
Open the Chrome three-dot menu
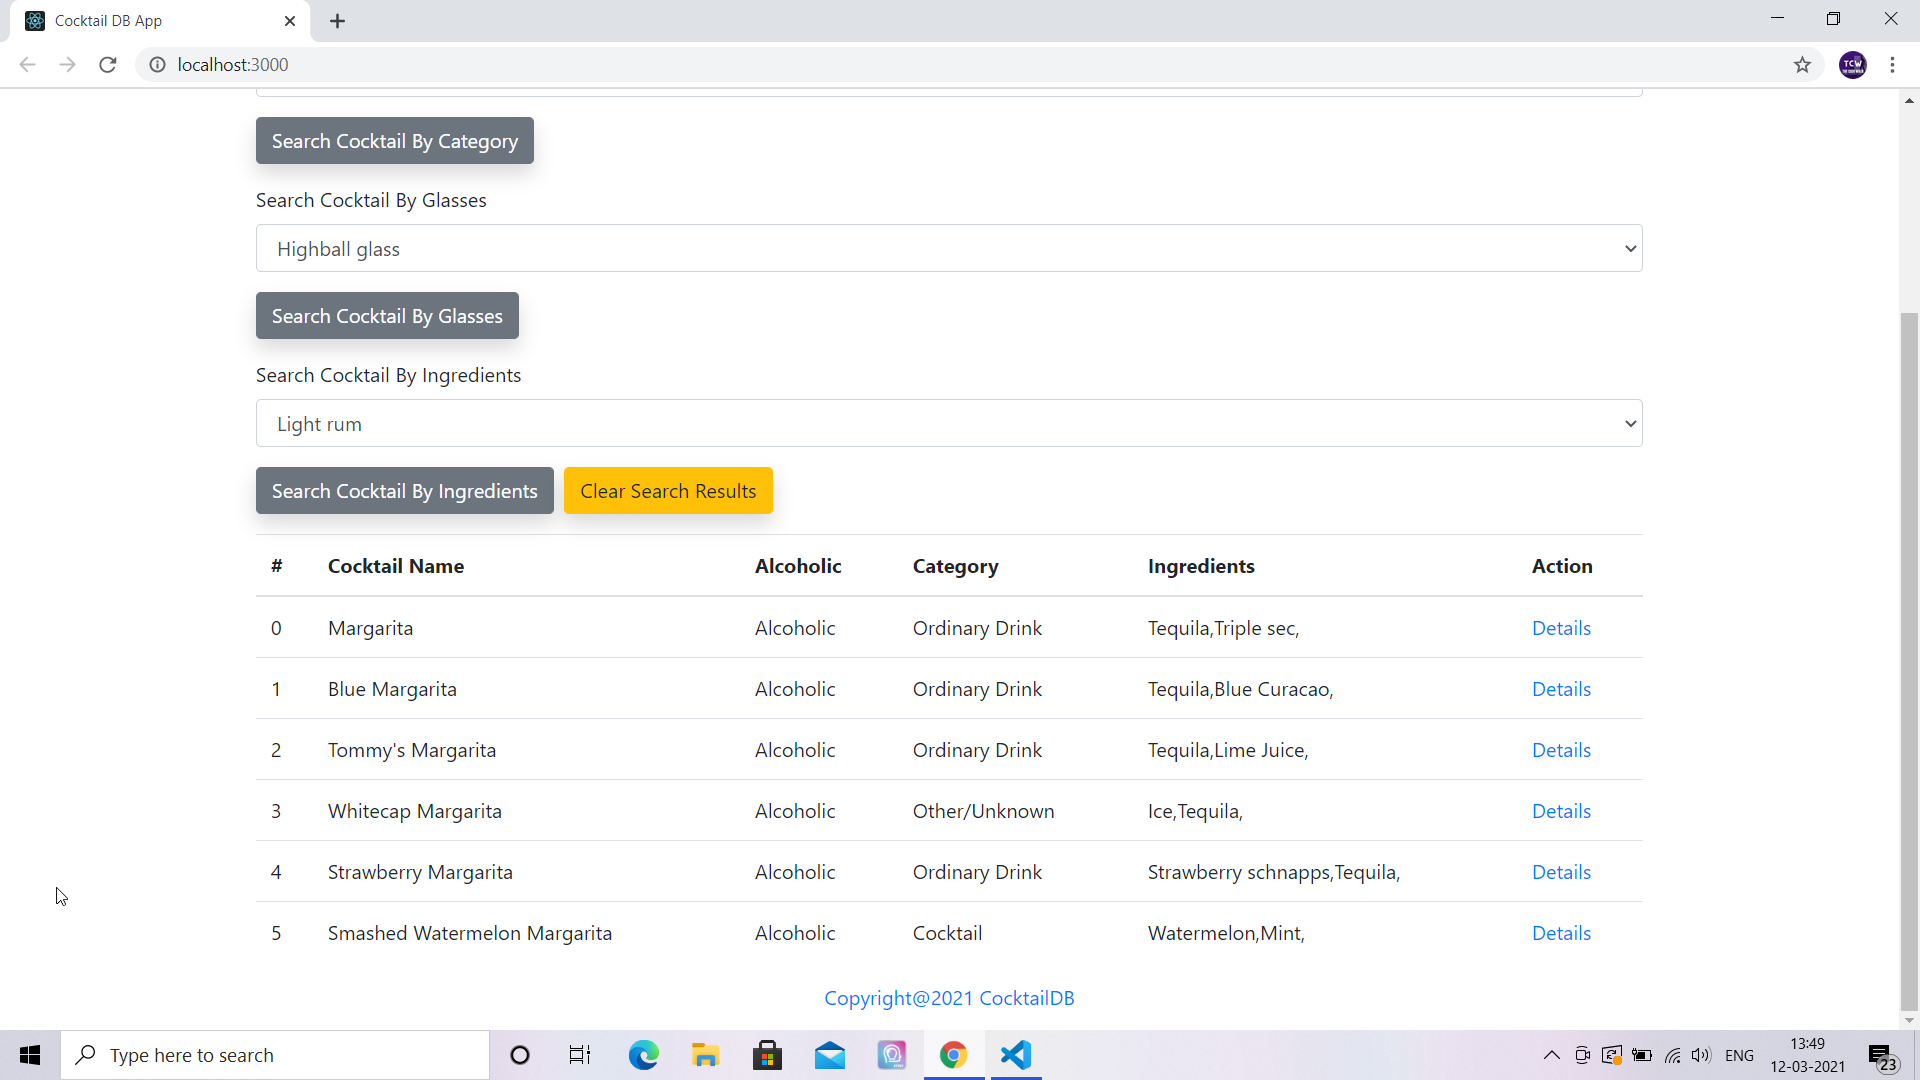pyautogui.click(x=1892, y=65)
